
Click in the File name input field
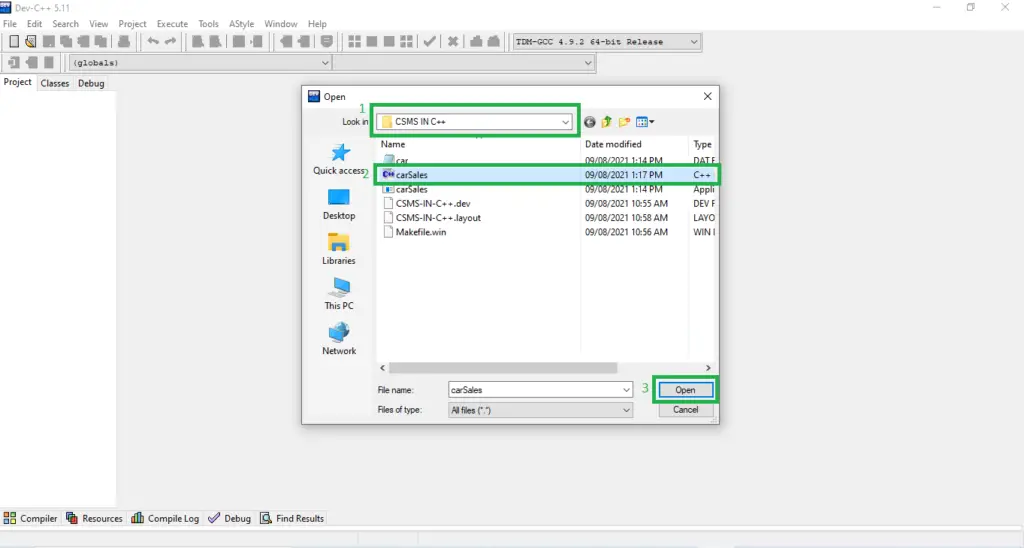[534, 390]
